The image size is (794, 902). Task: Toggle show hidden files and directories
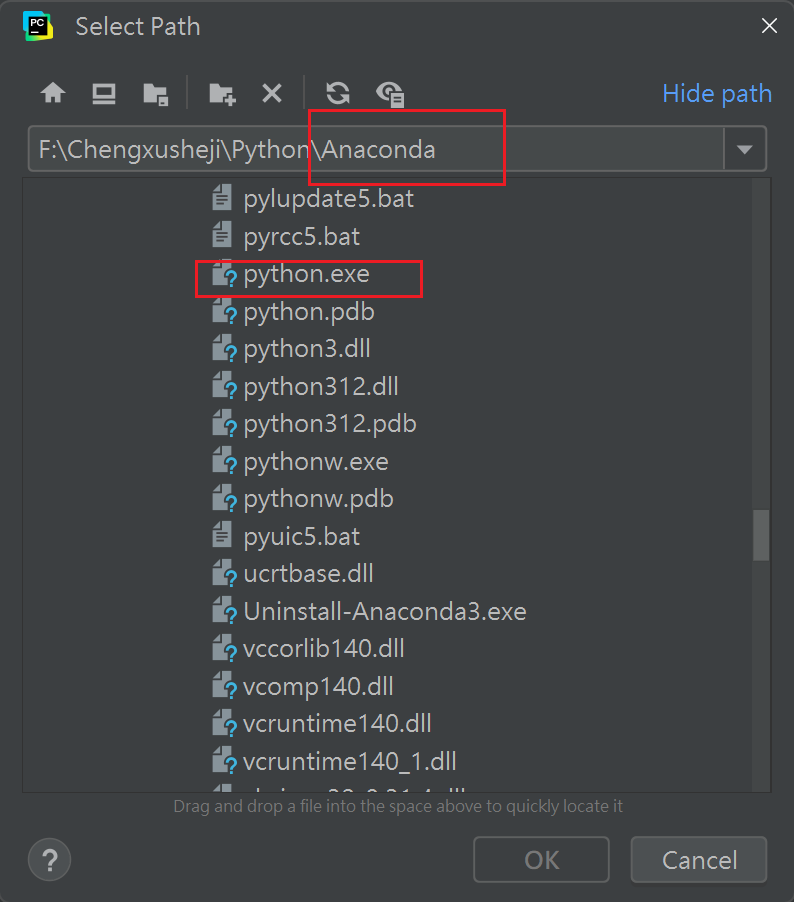pyautogui.click(x=391, y=94)
